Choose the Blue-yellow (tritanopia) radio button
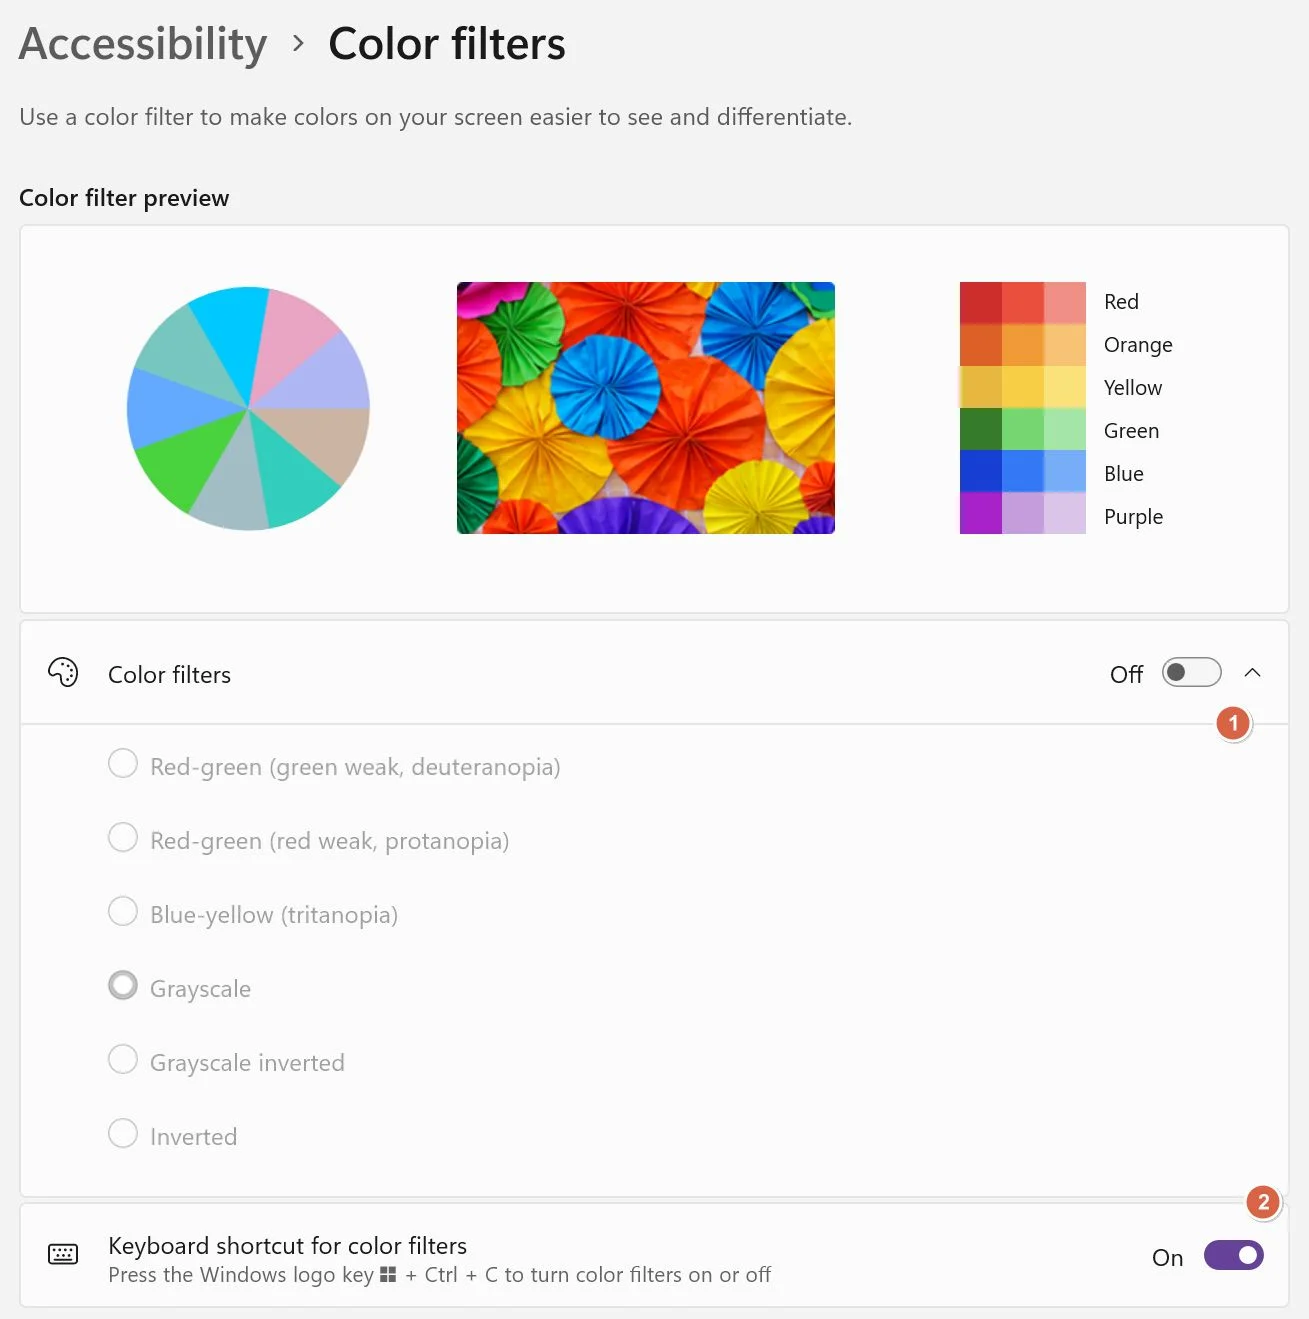Viewport: 1309px width, 1319px height. (x=123, y=912)
